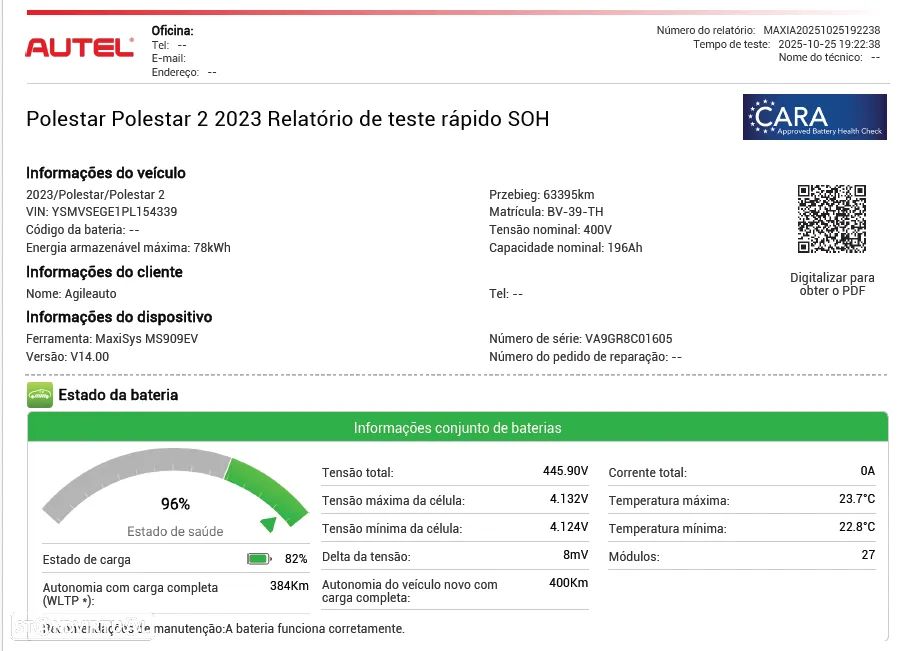Click Versão: V14.00
Image resolution: width=910 pixels, height=651 pixels.
67,357
